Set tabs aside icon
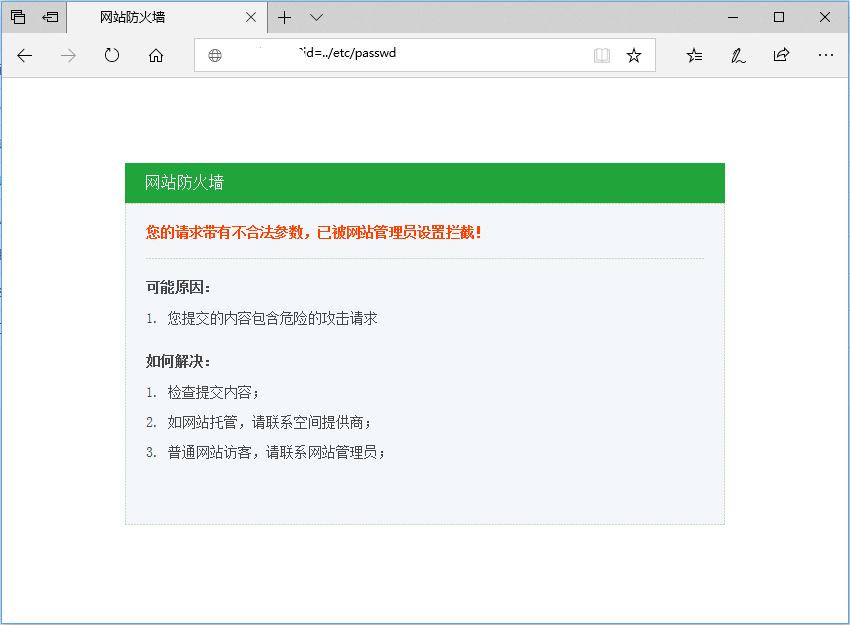Viewport: 850px width, 625px height. (50, 17)
